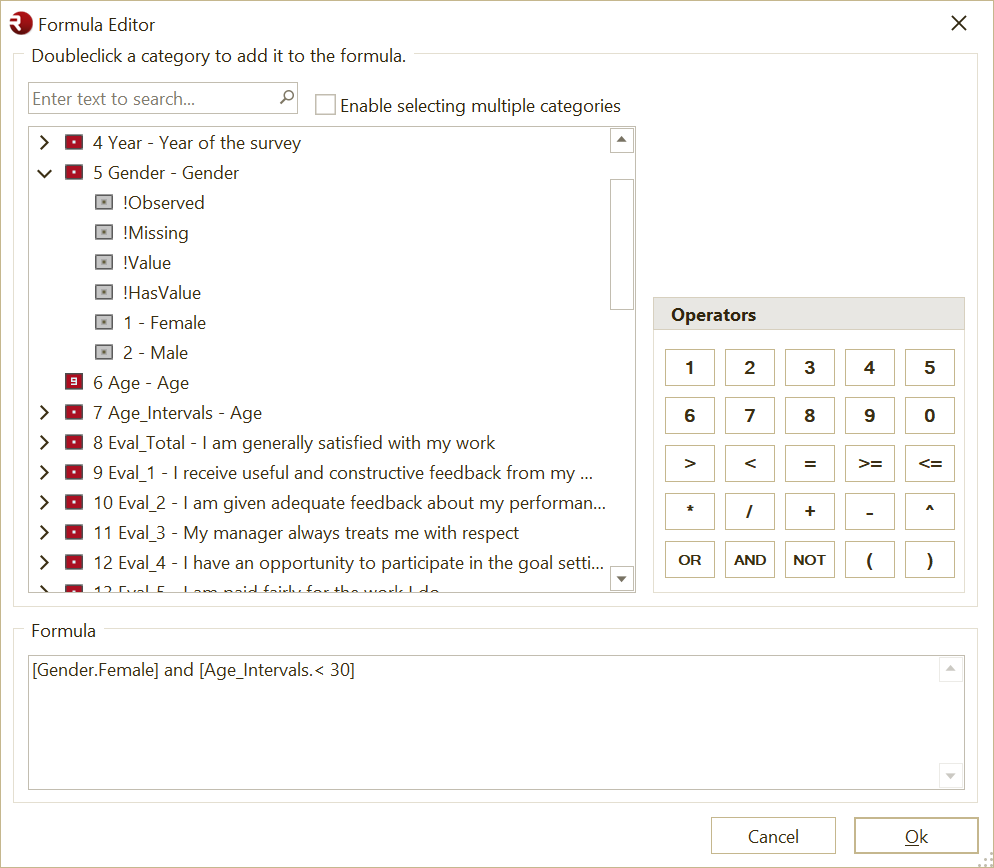Click the small icon beside !Missing
Screen dimensions: 994x868
105,232
